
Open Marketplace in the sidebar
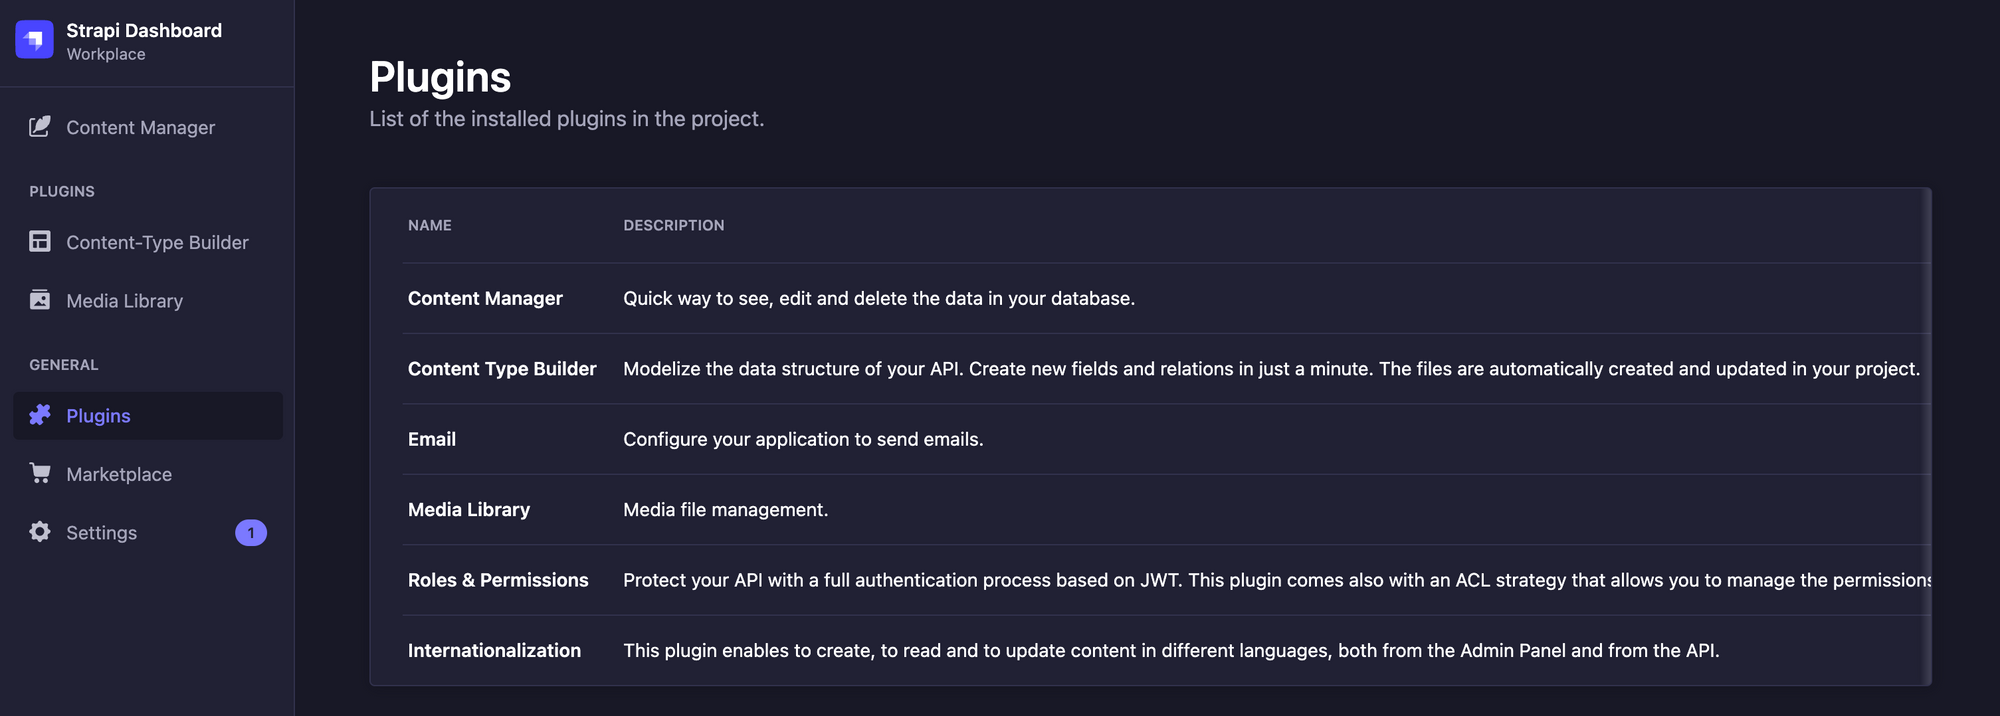click(x=148, y=474)
